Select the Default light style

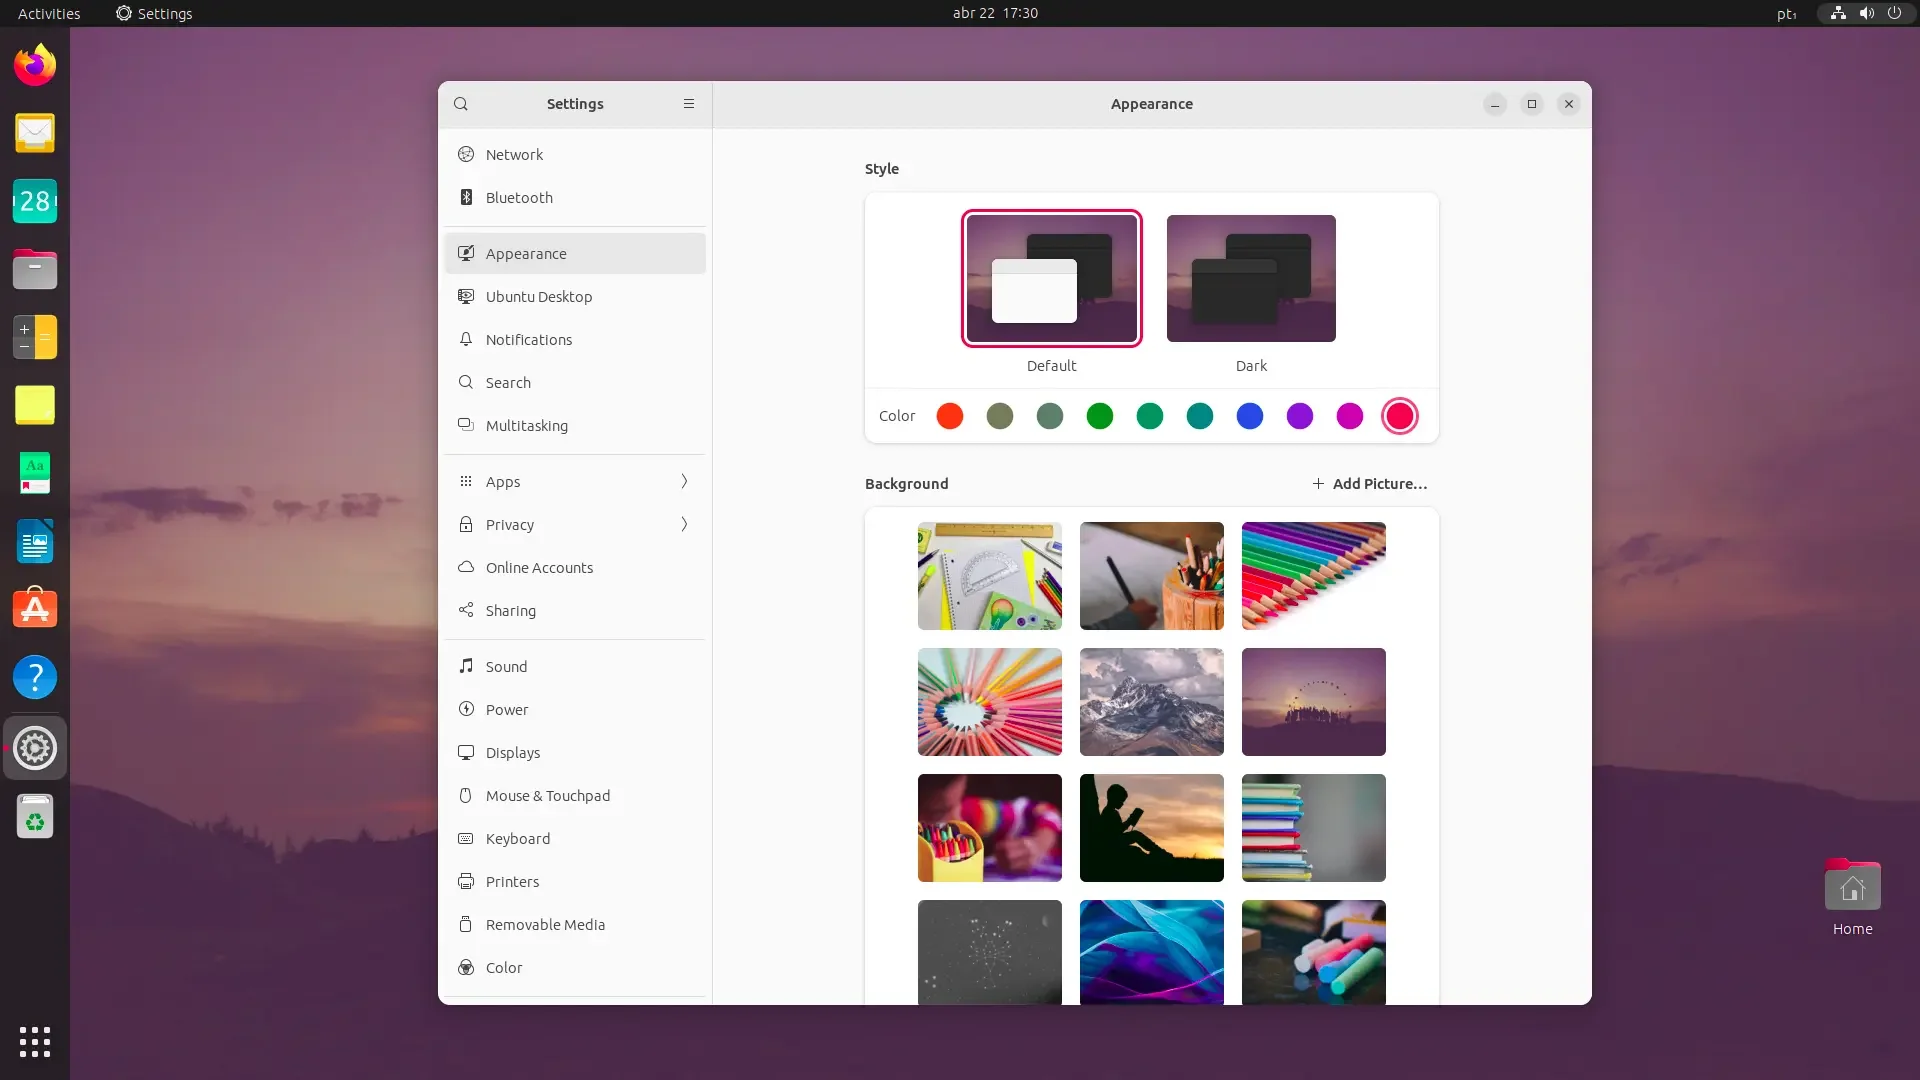(x=1052, y=279)
